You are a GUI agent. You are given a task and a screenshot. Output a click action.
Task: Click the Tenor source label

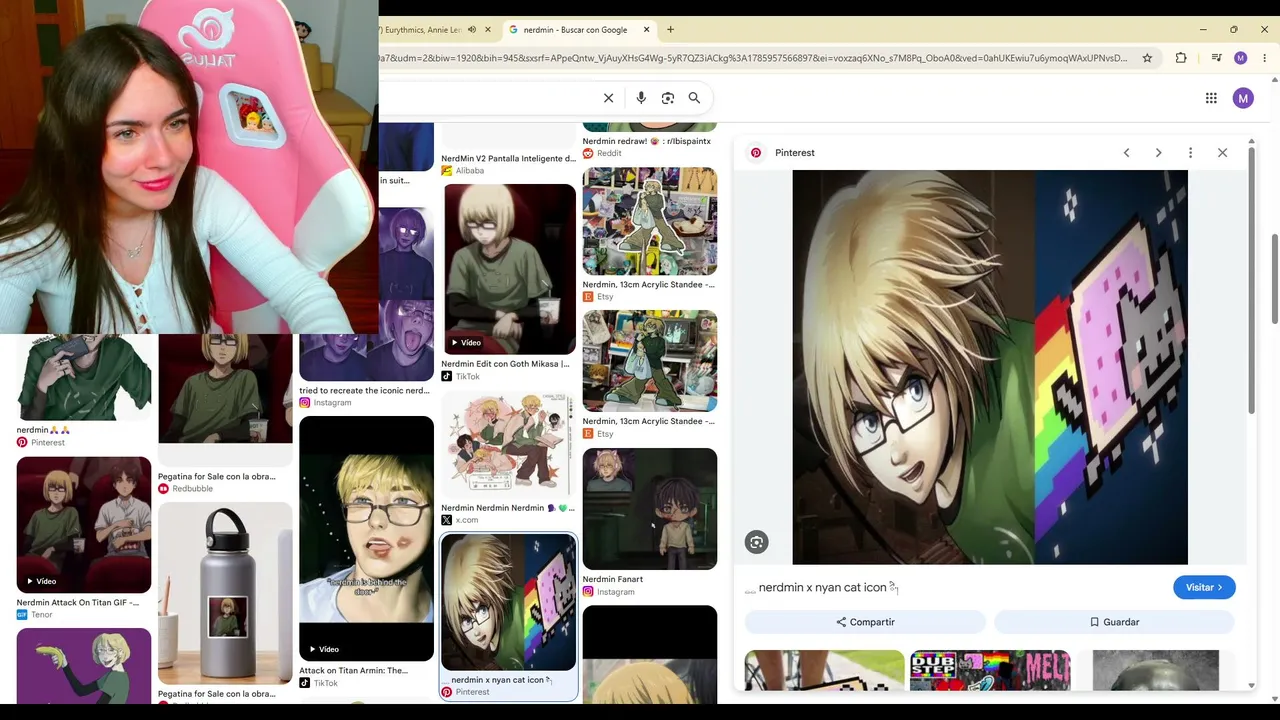point(42,615)
